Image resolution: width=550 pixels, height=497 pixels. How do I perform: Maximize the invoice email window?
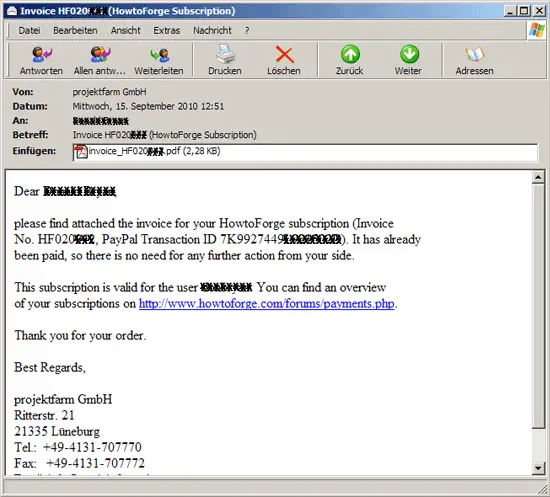click(524, 11)
